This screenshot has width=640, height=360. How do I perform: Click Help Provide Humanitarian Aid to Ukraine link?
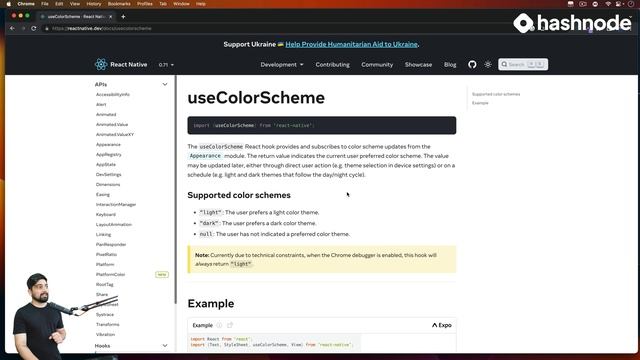point(351,44)
